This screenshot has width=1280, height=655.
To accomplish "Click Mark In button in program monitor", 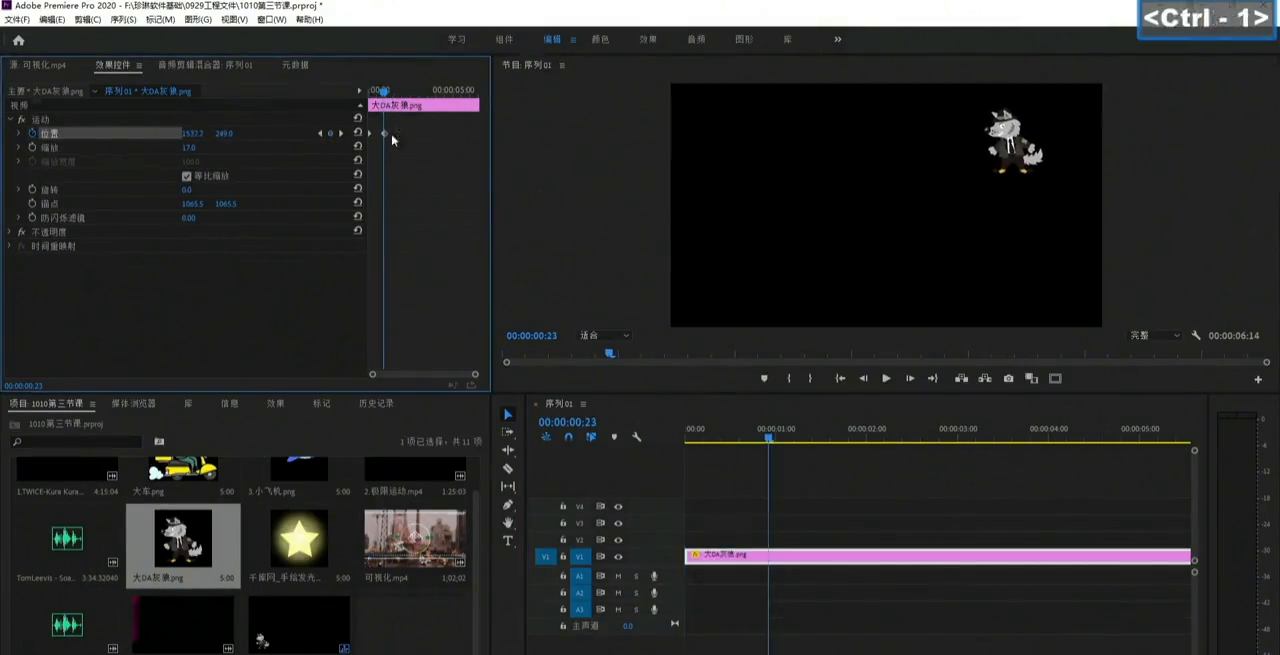I will coord(789,379).
